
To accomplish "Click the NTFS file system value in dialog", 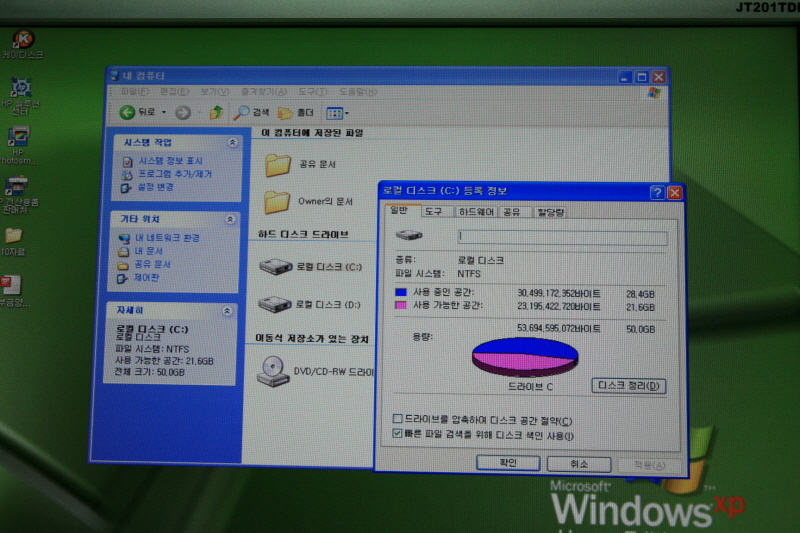I will coord(469,274).
